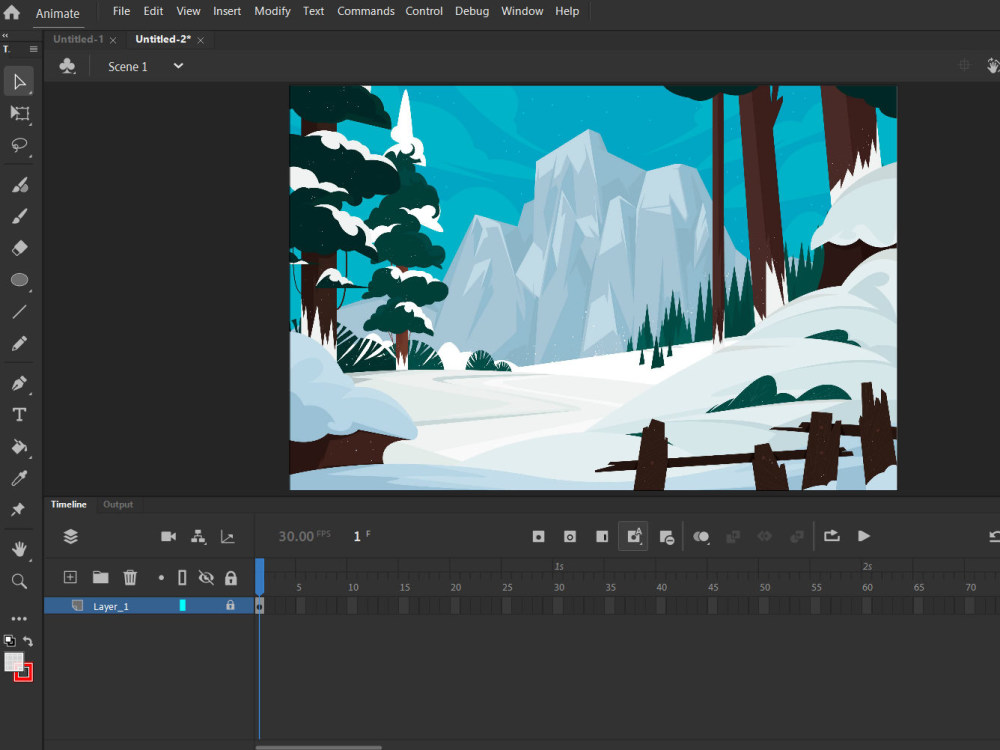Select the Selection arrow tool
1000x750 pixels.
pos(19,82)
